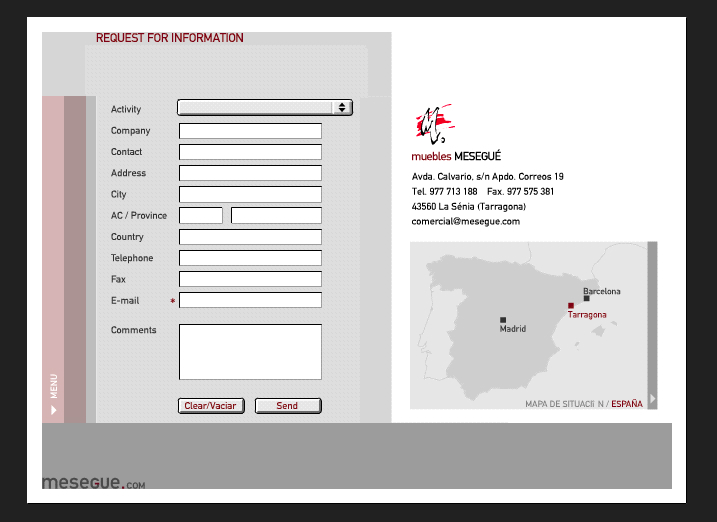Click the ESPAÑA map link
Image resolution: width=717 pixels, height=522 pixels.
click(627, 404)
